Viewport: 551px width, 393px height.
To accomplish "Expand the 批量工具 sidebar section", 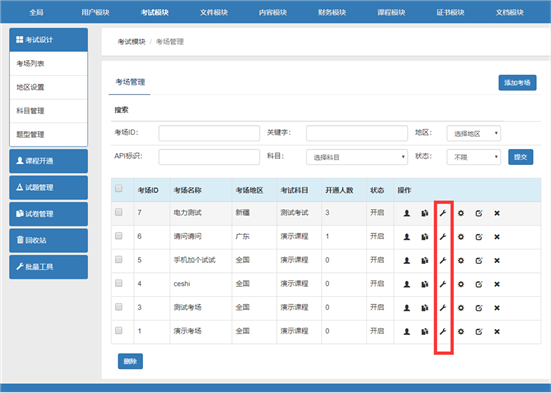I will (x=48, y=267).
